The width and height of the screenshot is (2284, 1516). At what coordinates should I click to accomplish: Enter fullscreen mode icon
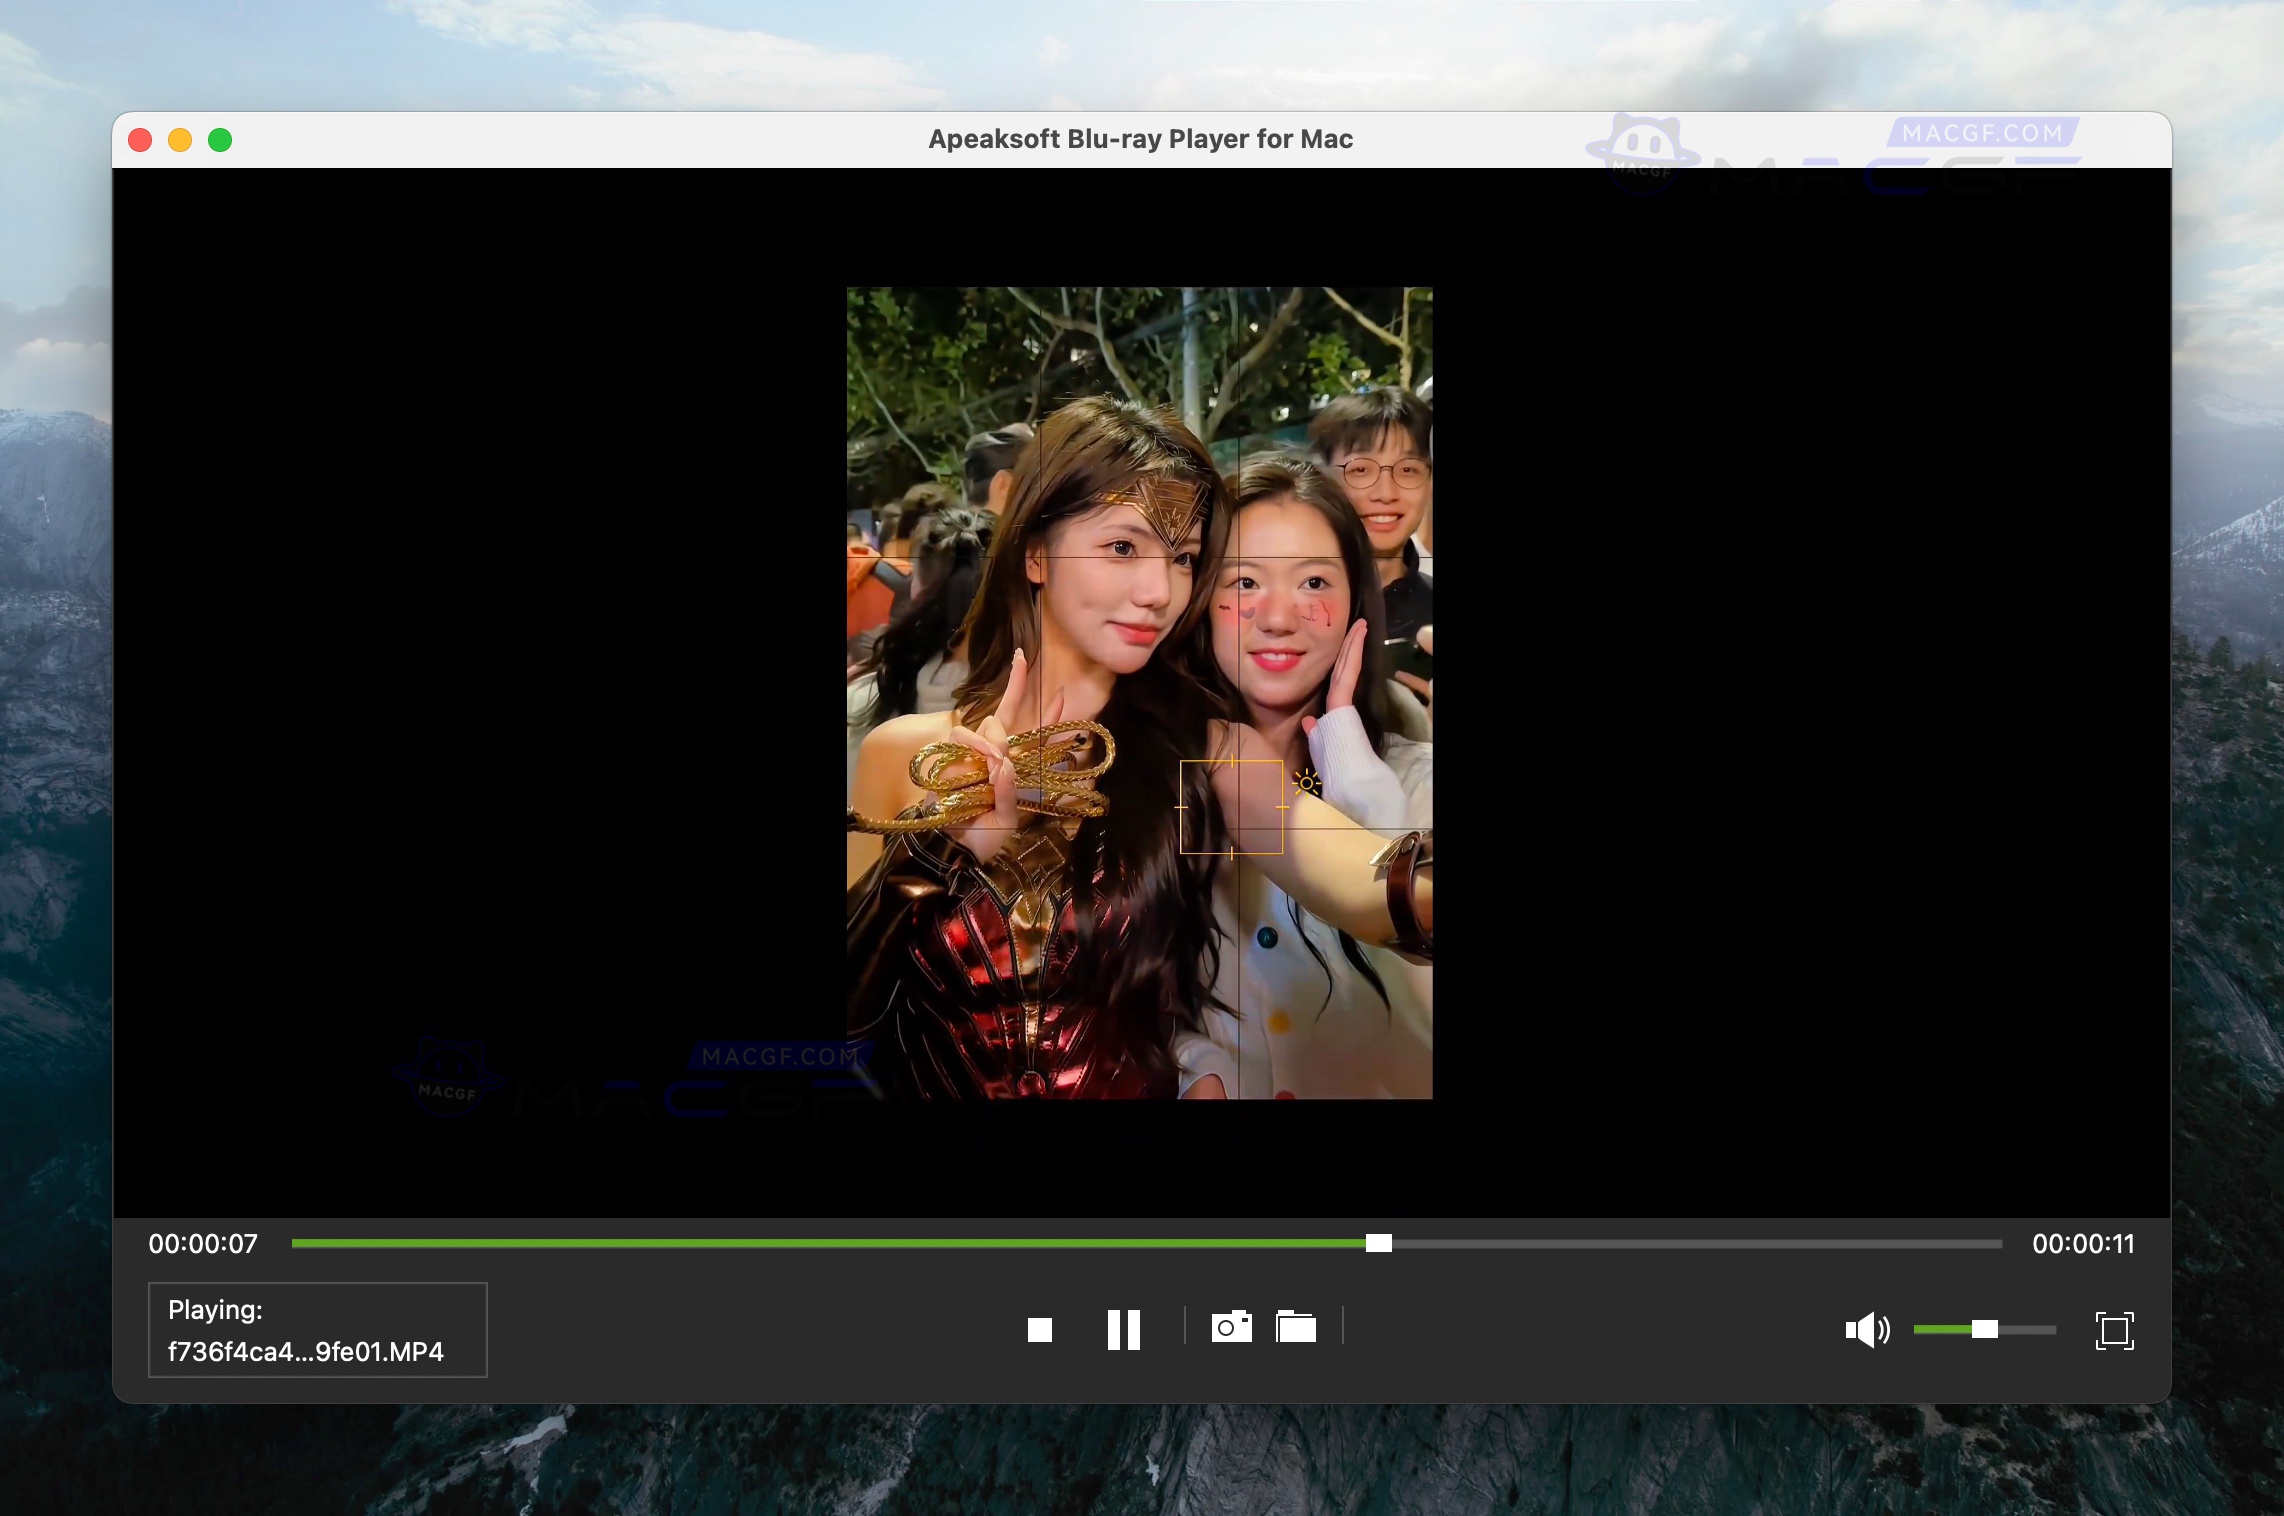[x=2114, y=1330]
